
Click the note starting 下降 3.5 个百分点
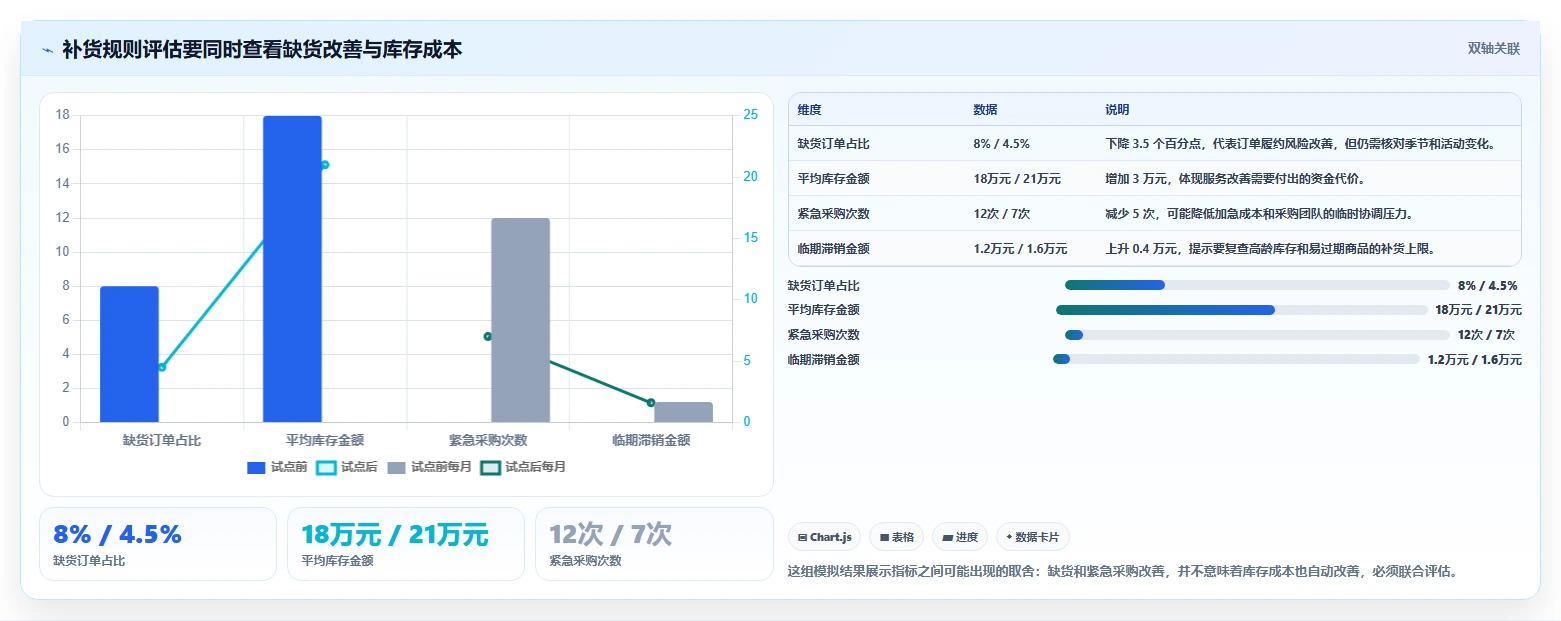[1300, 144]
